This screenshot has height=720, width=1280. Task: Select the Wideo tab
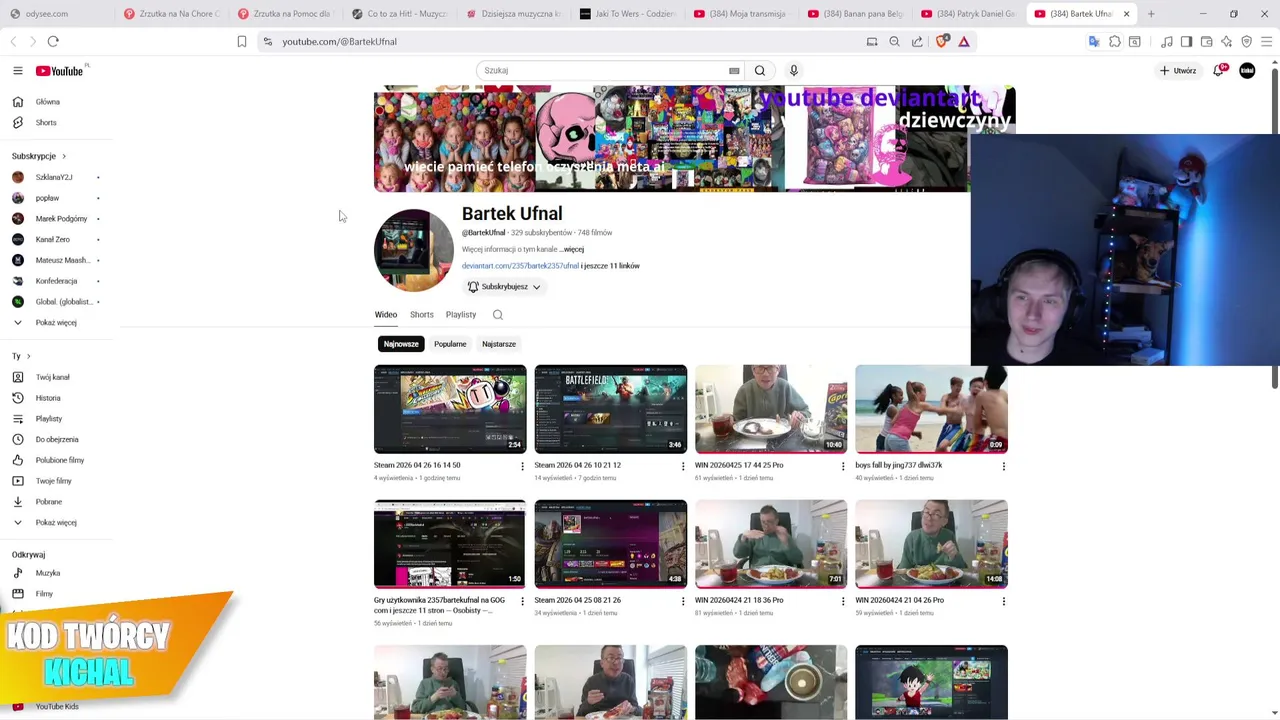coord(386,314)
